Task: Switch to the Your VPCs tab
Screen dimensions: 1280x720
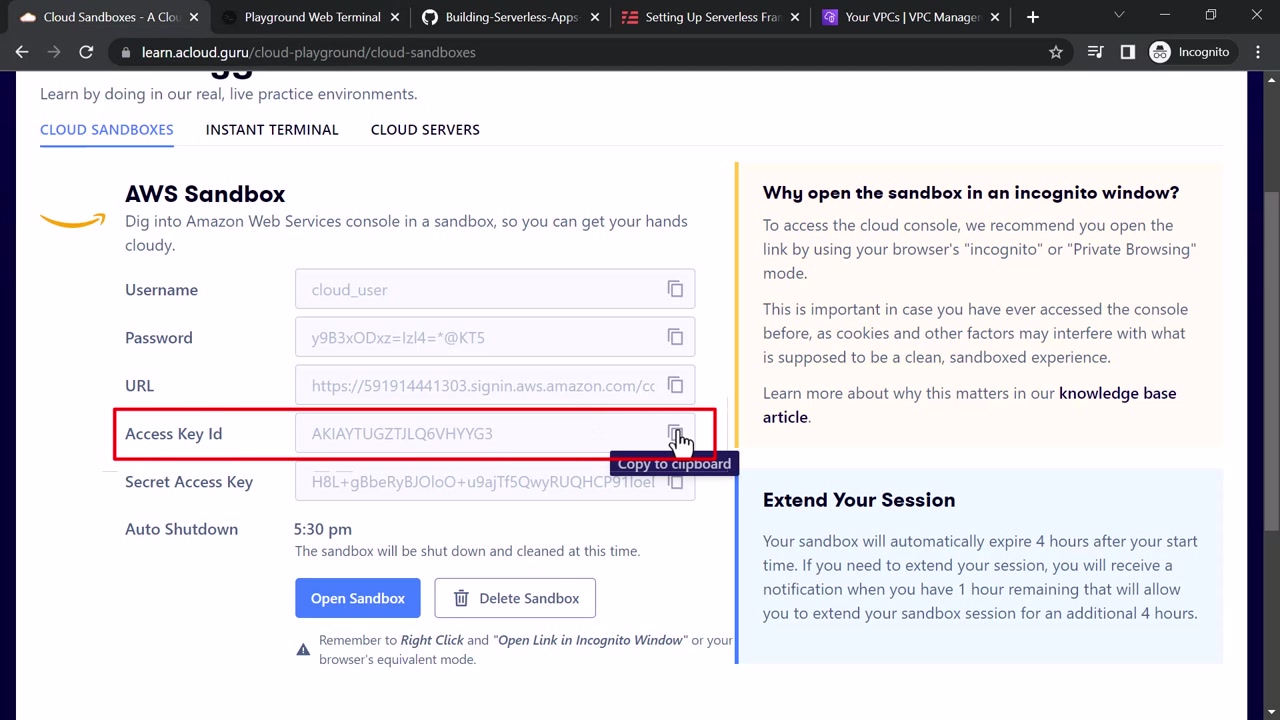Action: tap(910, 17)
